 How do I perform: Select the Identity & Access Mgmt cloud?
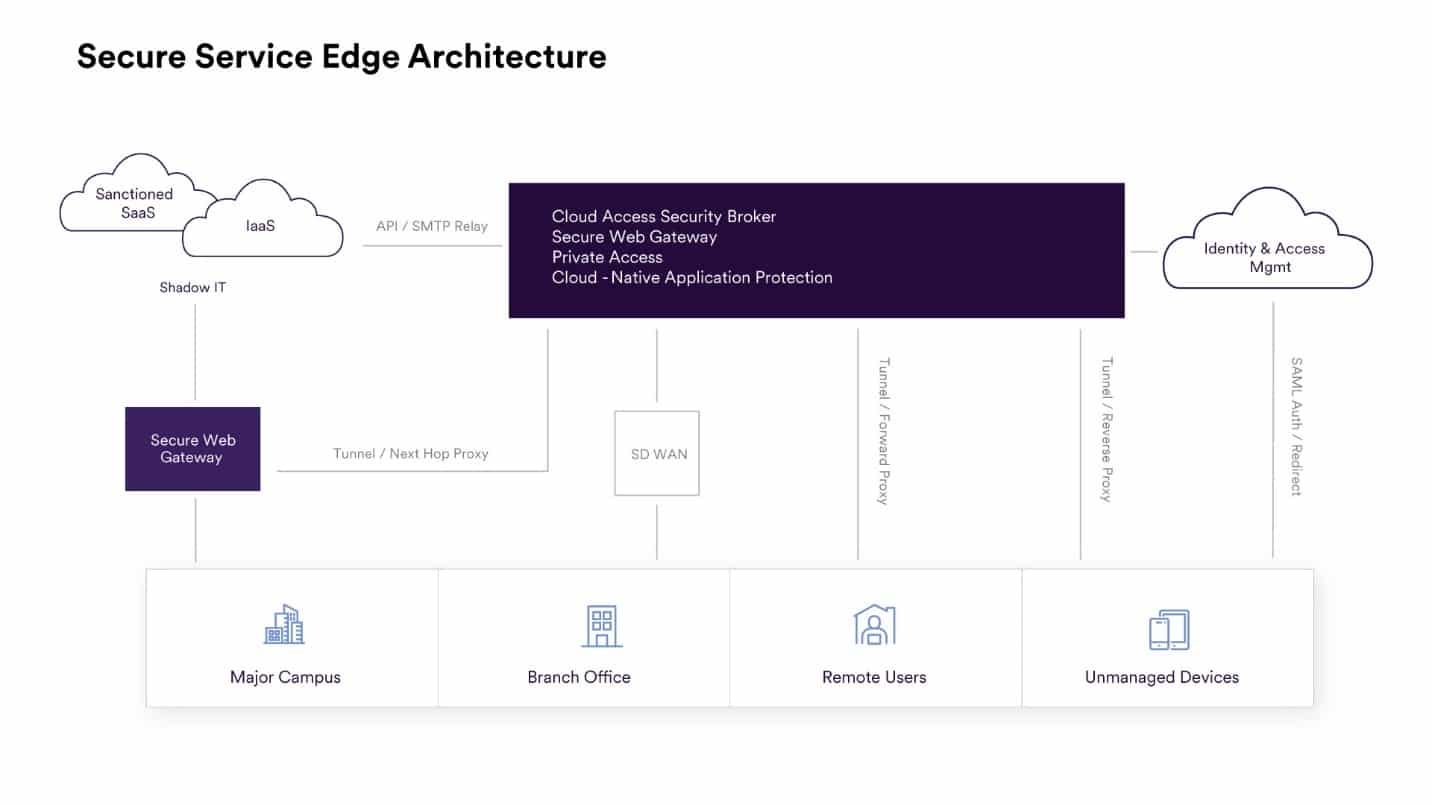pos(1266,255)
